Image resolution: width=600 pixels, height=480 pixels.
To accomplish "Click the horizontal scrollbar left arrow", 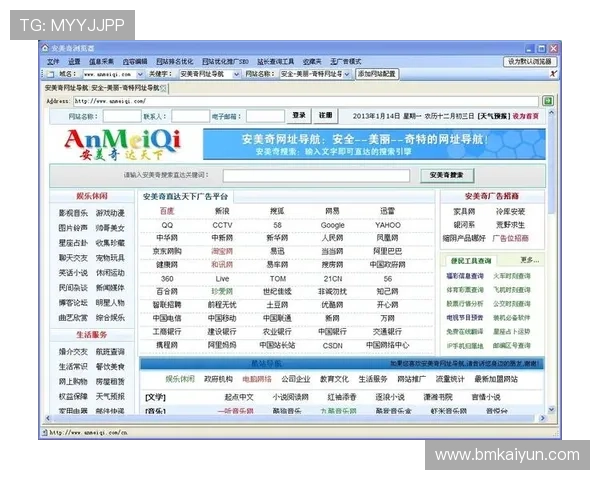I will pos(48,418).
